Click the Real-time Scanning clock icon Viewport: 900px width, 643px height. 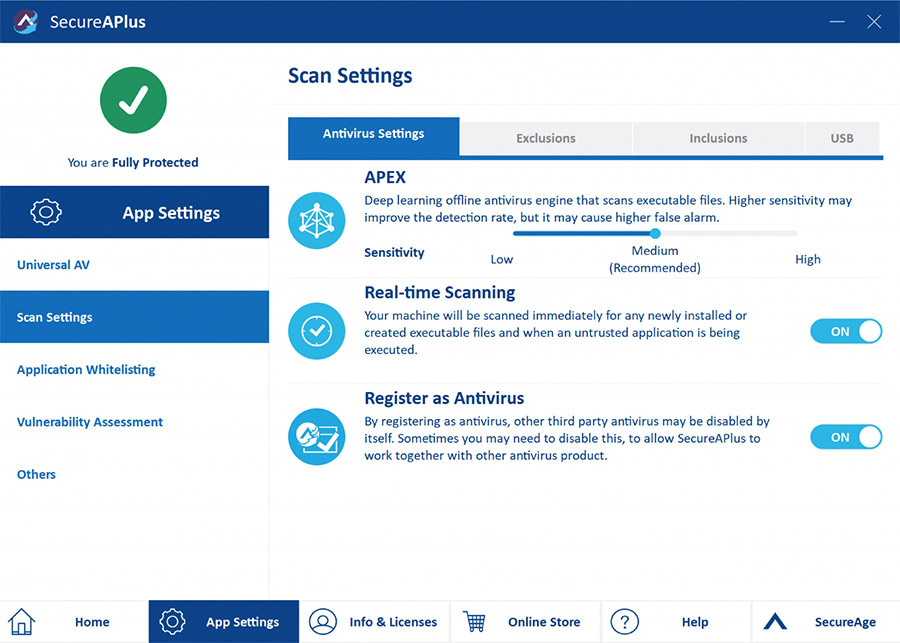coord(316,331)
